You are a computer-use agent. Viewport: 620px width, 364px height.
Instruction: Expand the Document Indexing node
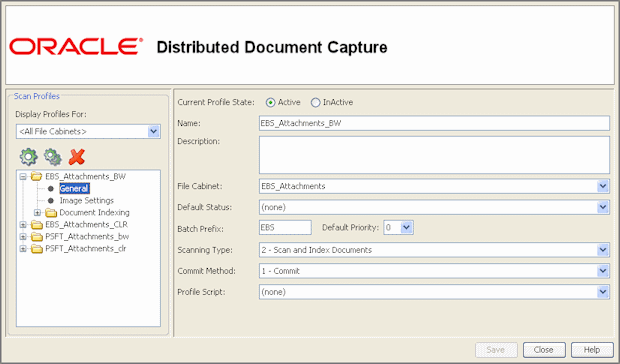[37, 213]
